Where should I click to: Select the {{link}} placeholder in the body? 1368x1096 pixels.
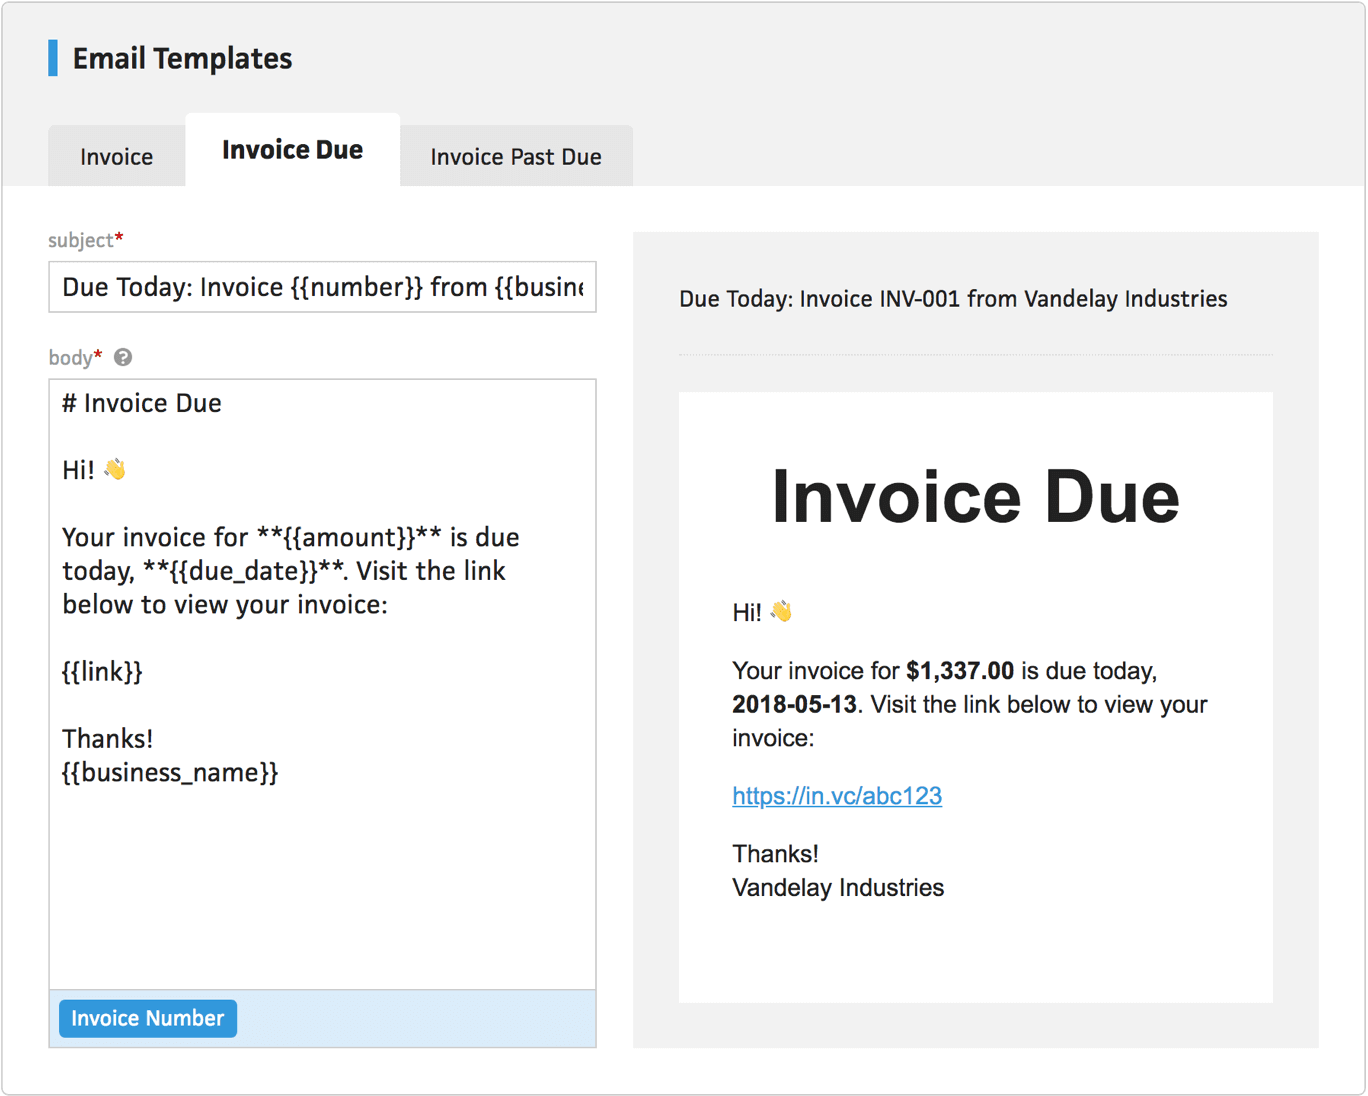tap(101, 671)
